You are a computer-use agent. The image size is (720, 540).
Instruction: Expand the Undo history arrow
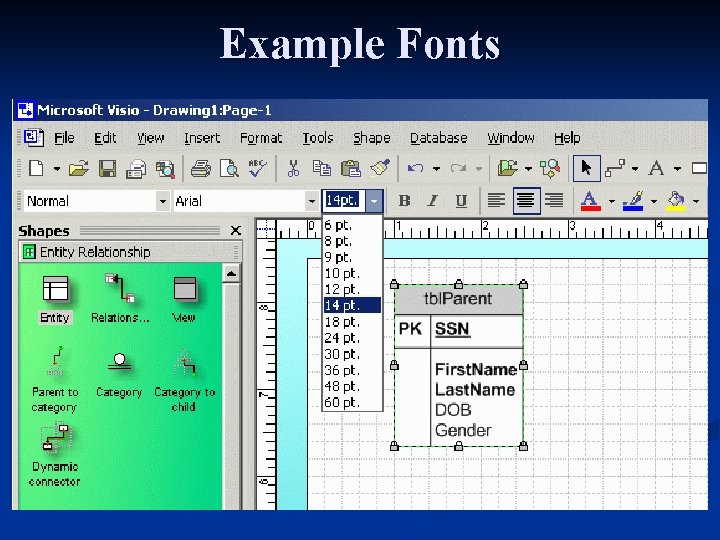[x=436, y=169]
